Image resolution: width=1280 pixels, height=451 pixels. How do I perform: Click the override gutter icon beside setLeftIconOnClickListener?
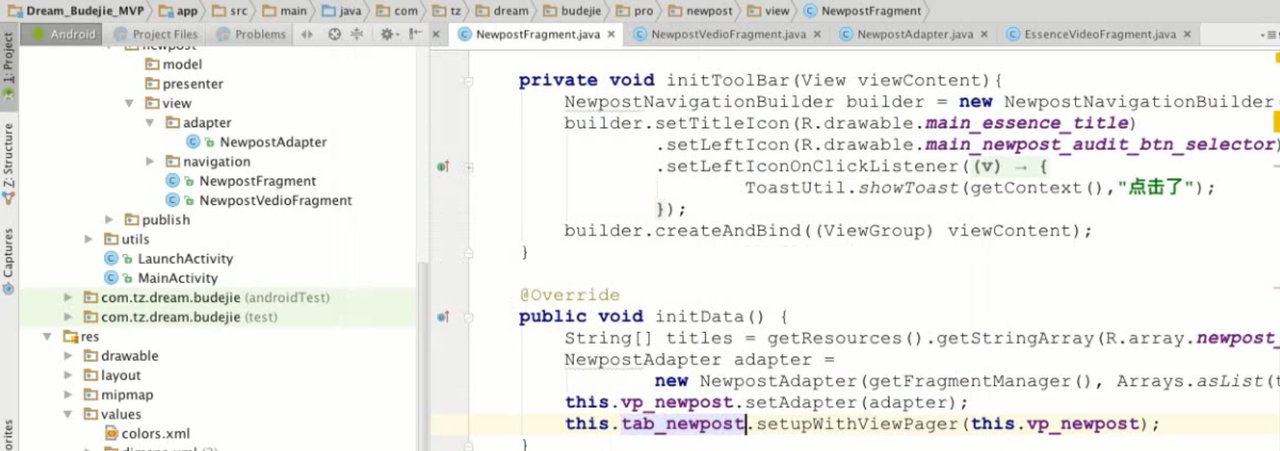443,167
